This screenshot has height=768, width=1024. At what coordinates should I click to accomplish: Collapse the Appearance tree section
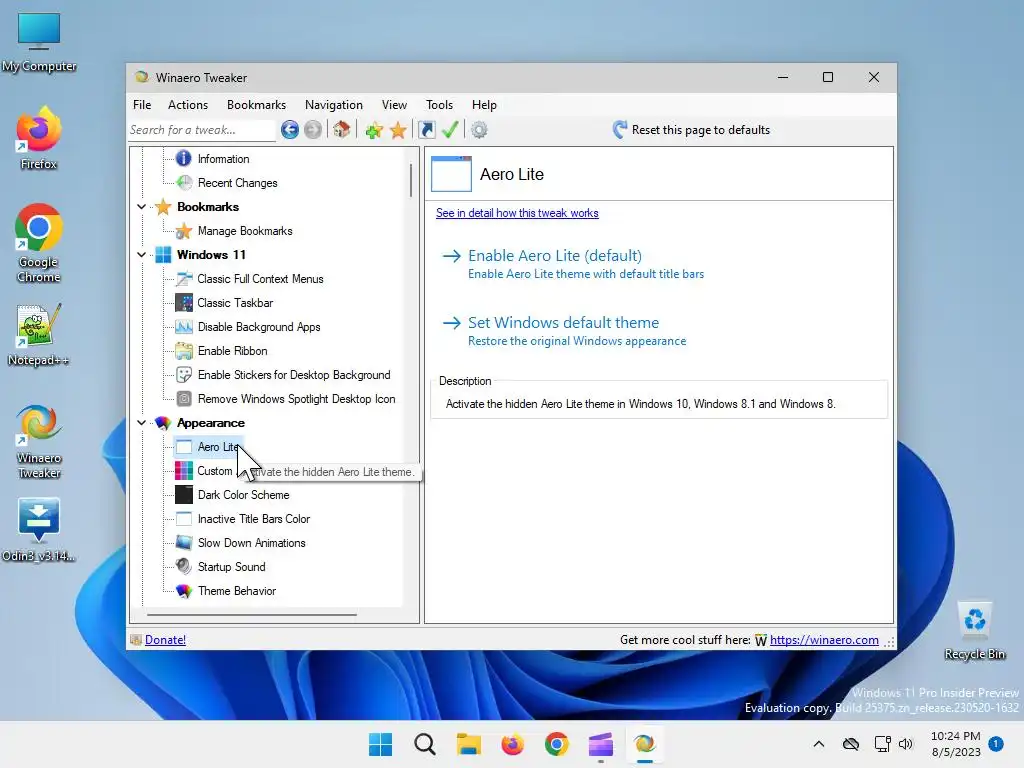[x=141, y=423]
